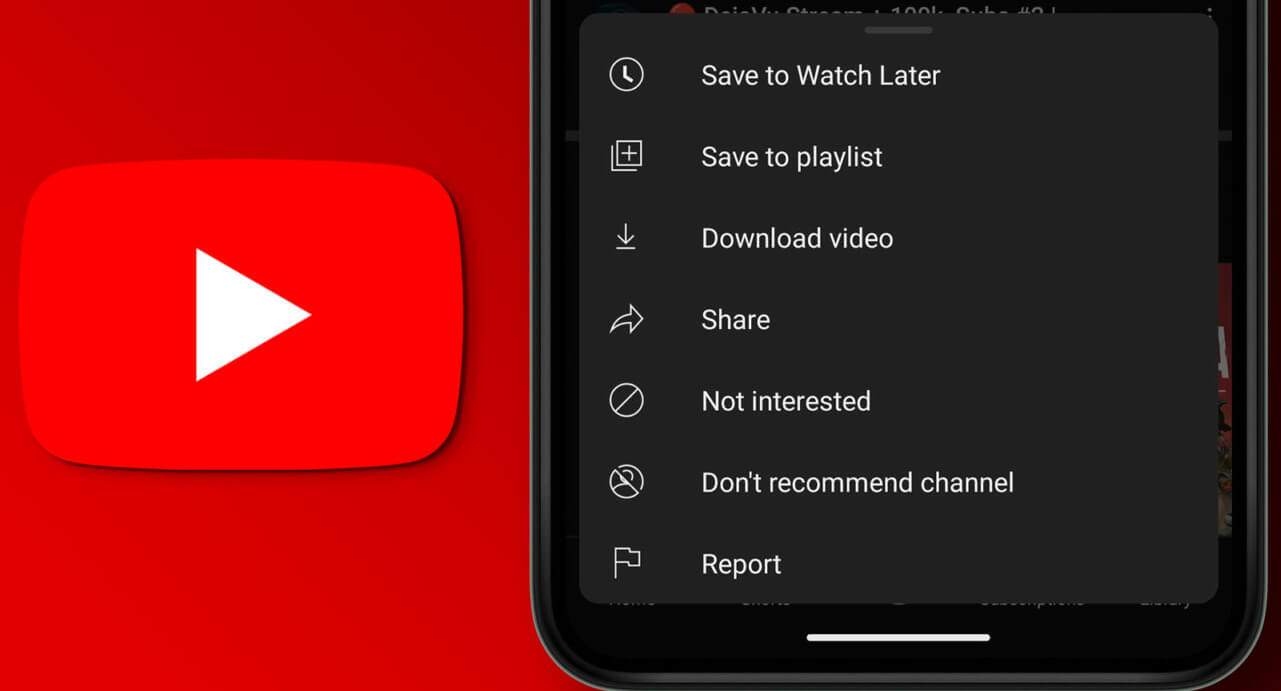Viewport: 1281px width, 691px height.
Task: Click the clock icon beside Save to Watch Later
Action: pos(626,75)
